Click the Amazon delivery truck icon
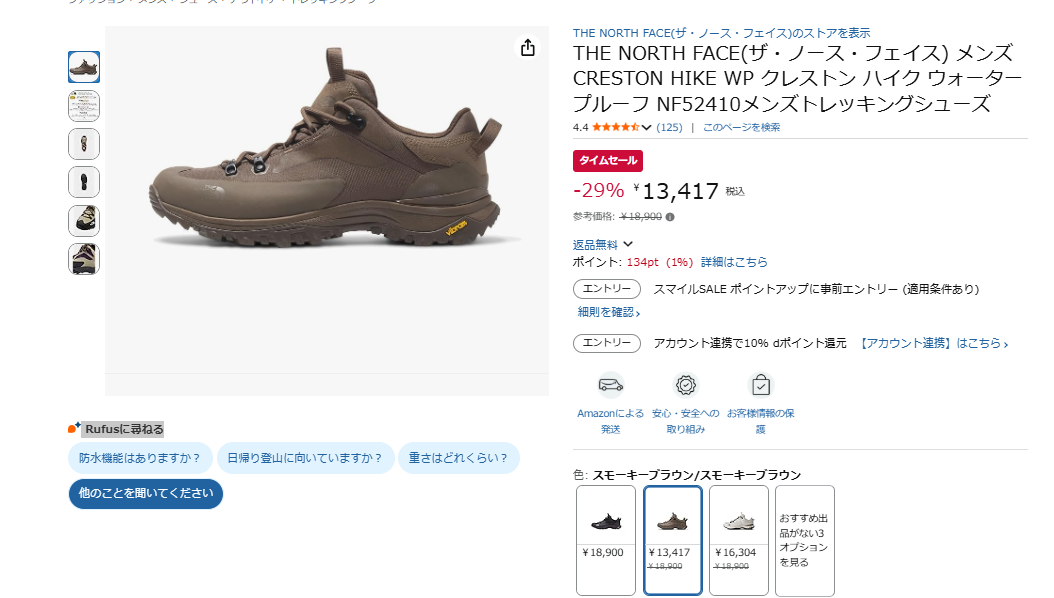Viewport: 1054px width, 598px height. (611, 385)
